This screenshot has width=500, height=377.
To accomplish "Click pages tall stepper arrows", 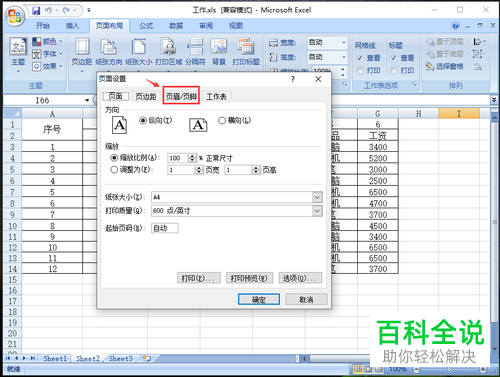I will tap(256, 170).
